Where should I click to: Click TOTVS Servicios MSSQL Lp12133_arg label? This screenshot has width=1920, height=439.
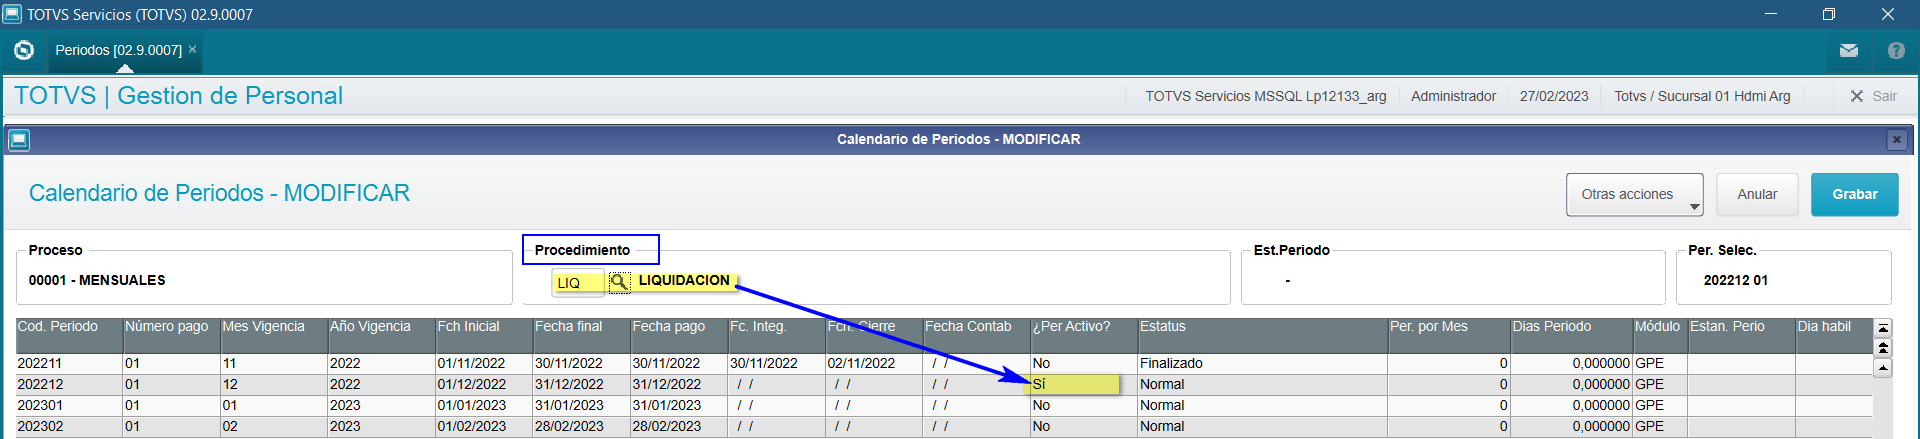[x=1266, y=96]
